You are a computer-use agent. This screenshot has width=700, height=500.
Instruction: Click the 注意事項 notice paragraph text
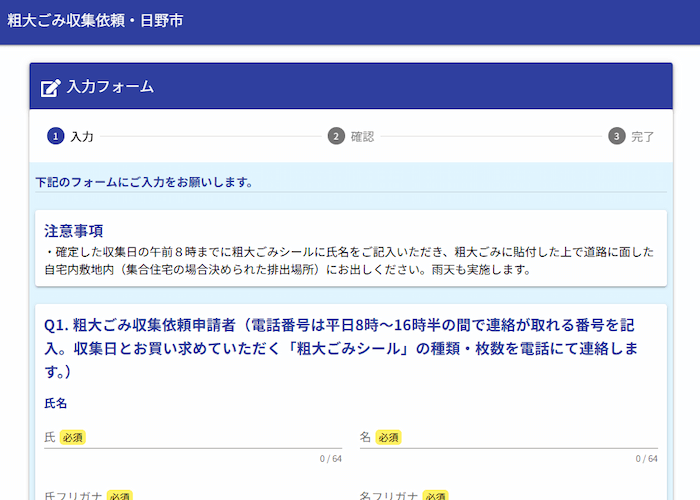(349, 261)
